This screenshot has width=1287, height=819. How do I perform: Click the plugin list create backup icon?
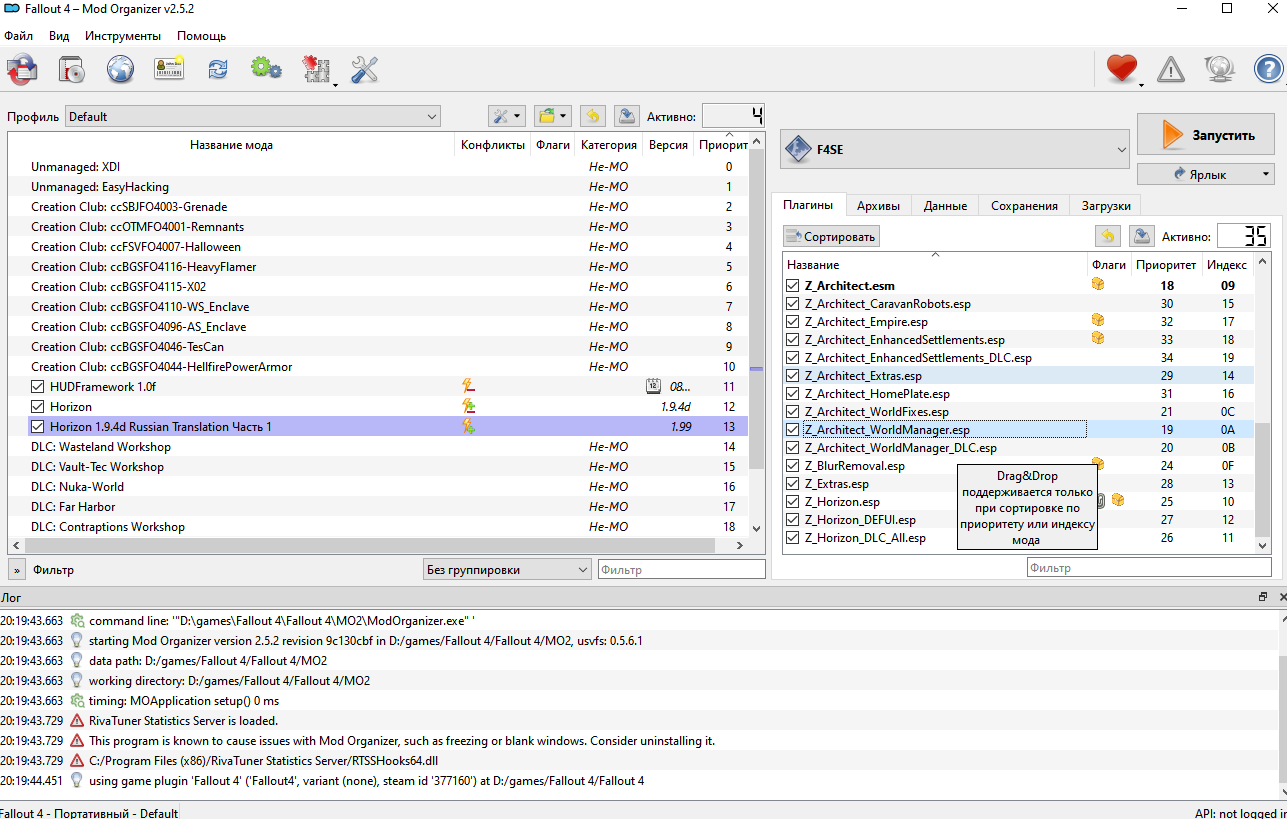[x=1142, y=236]
